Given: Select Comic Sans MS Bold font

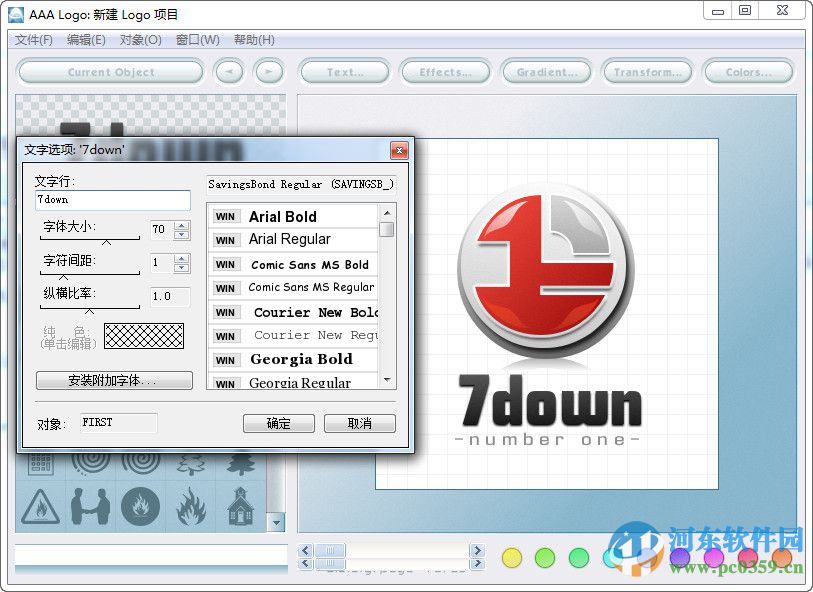Looking at the screenshot, I should tap(293, 264).
